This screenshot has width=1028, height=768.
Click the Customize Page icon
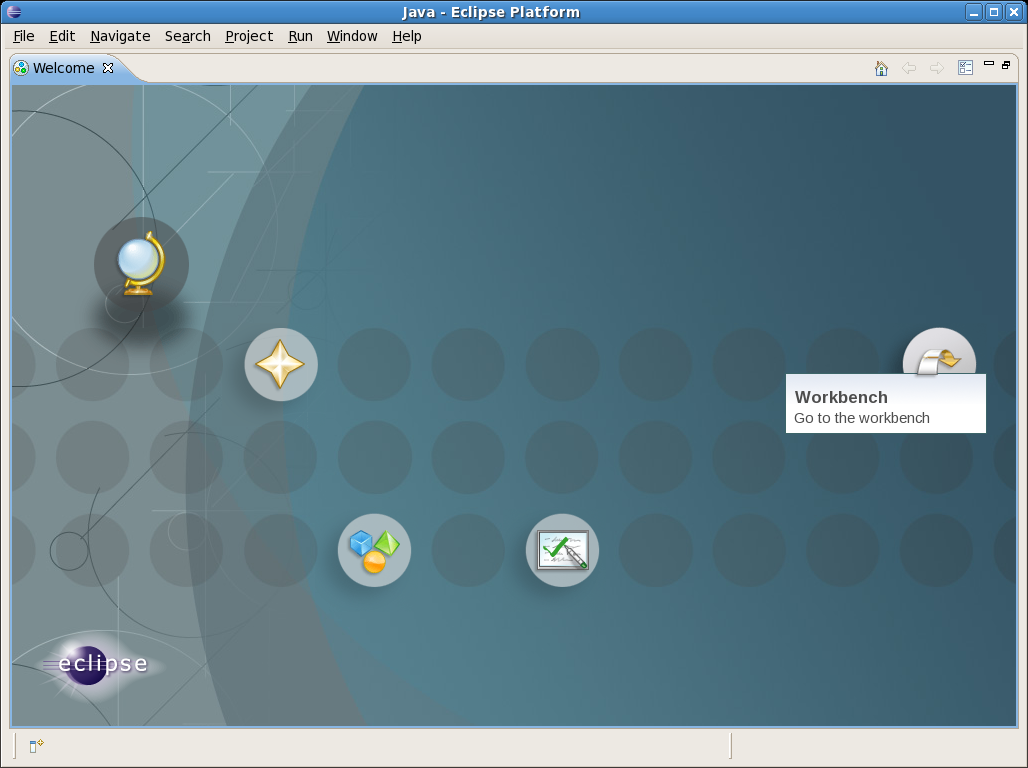coord(965,68)
